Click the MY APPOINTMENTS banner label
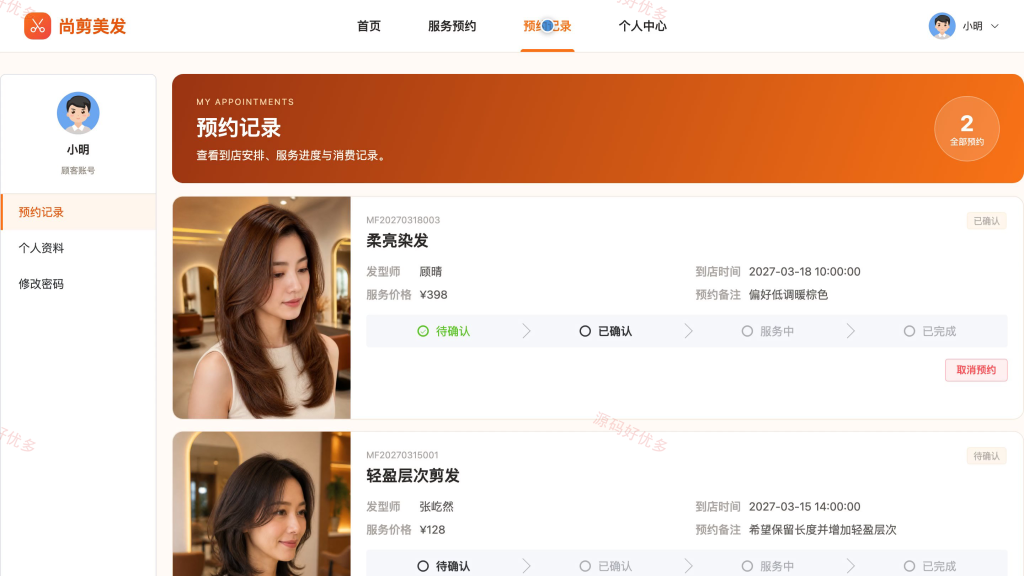1024x576 pixels. pyautogui.click(x=245, y=102)
